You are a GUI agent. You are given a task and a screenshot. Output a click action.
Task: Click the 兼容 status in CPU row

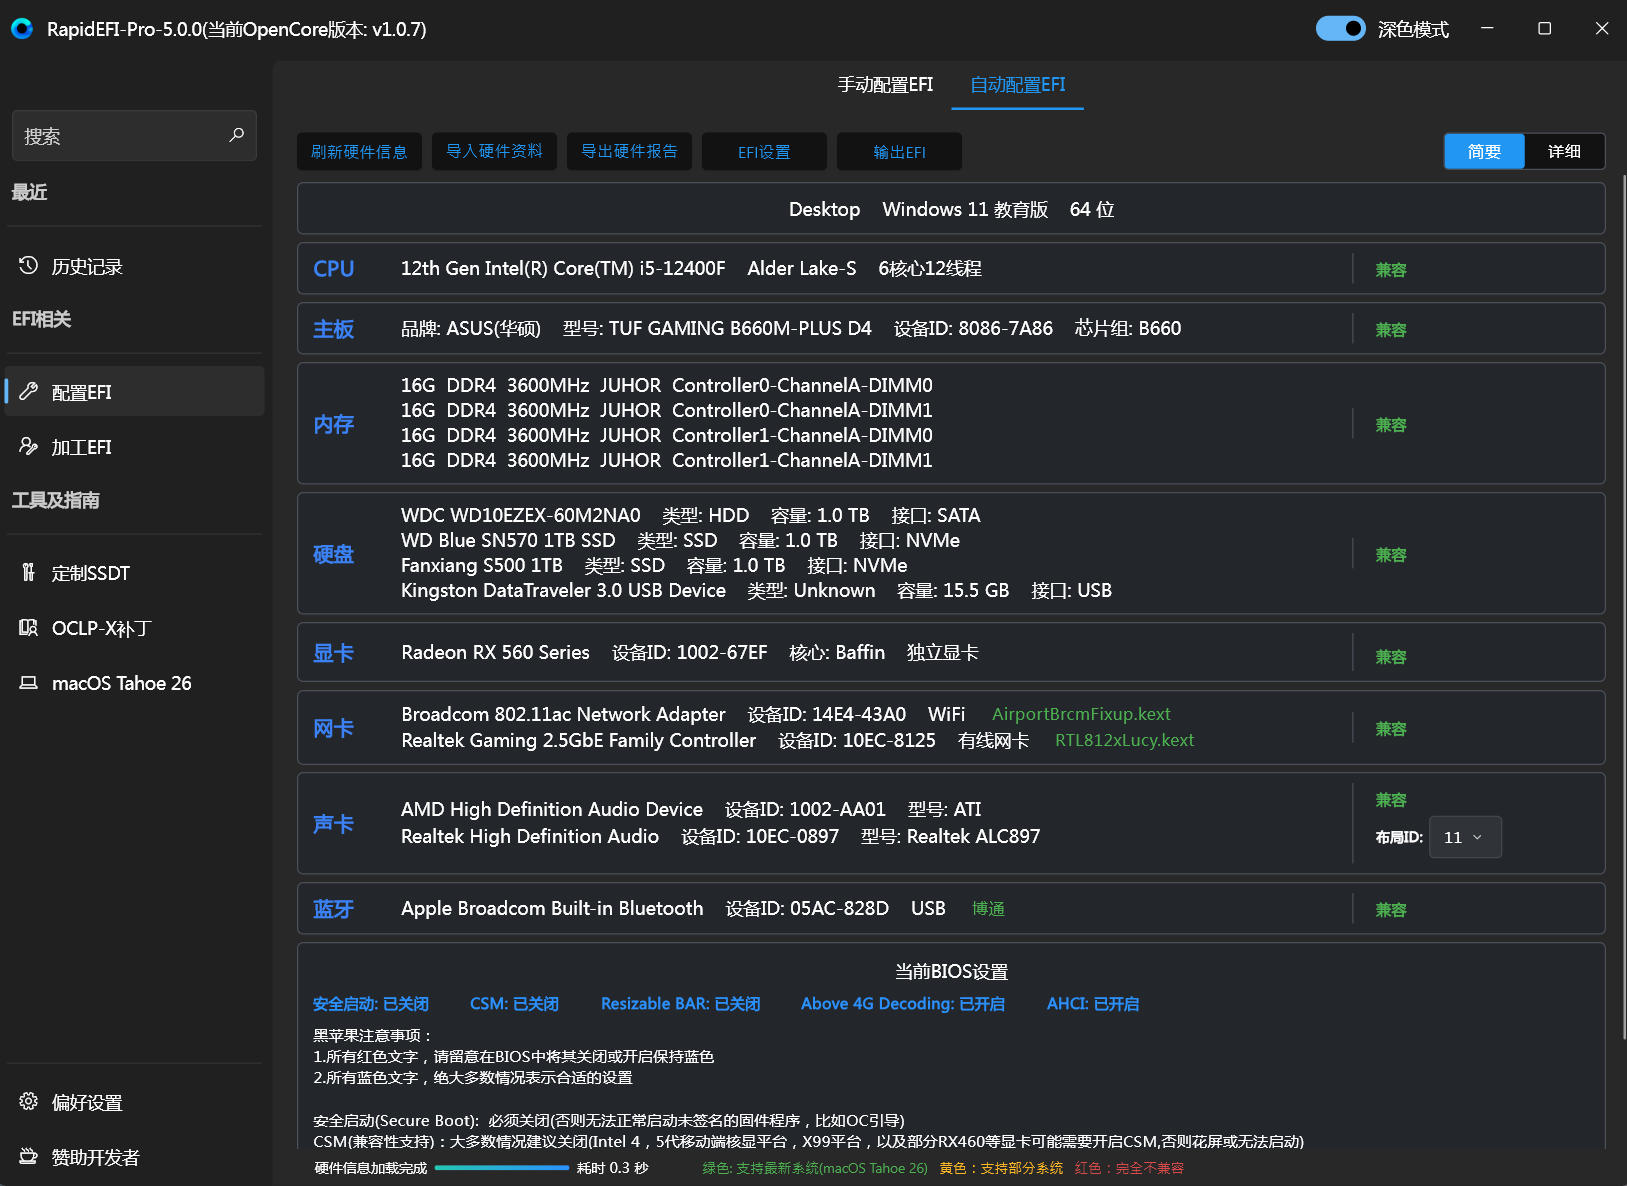[x=1391, y=269]
